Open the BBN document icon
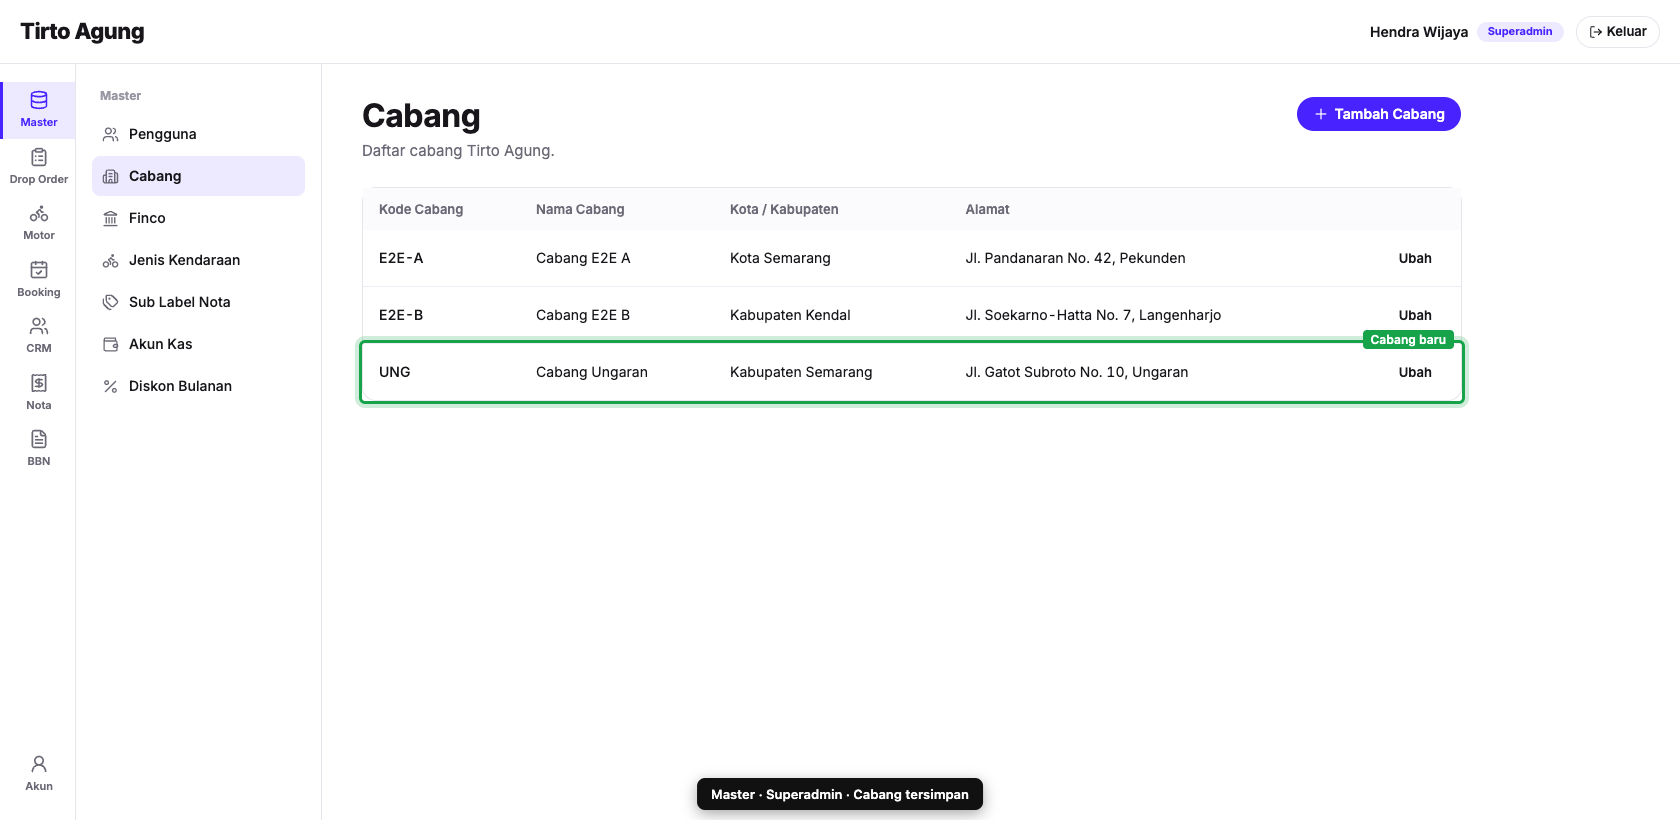 coord(39,439)
